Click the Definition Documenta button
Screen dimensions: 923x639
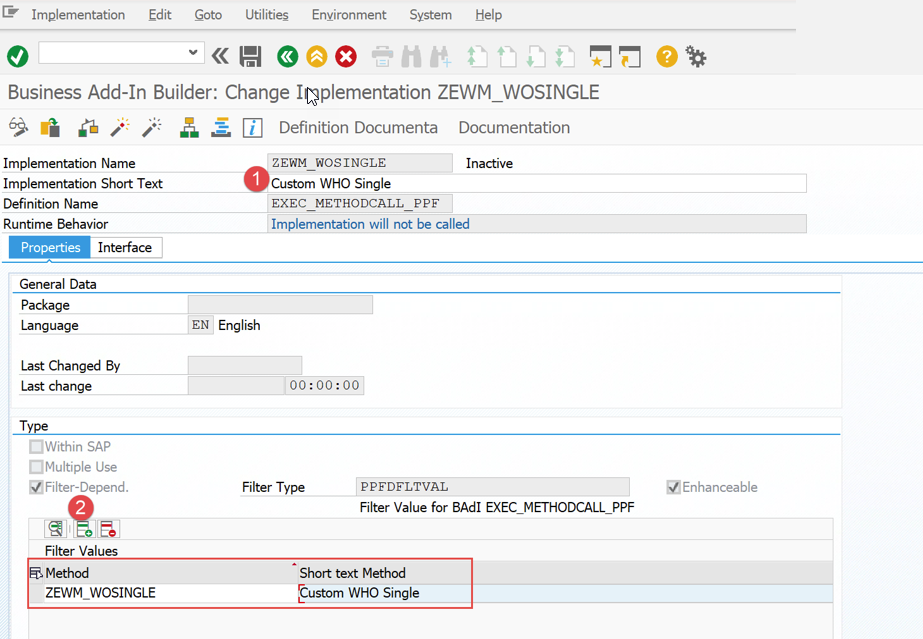(x=358, y=128)
